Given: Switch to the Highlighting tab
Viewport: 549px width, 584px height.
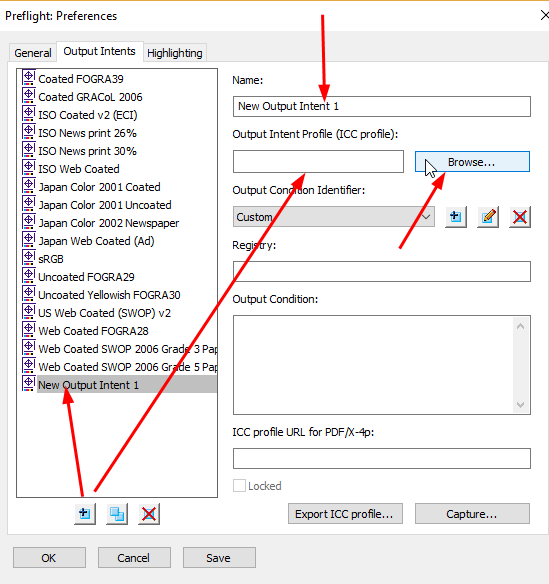Looking at the screenshot, I should click(175, 53).
